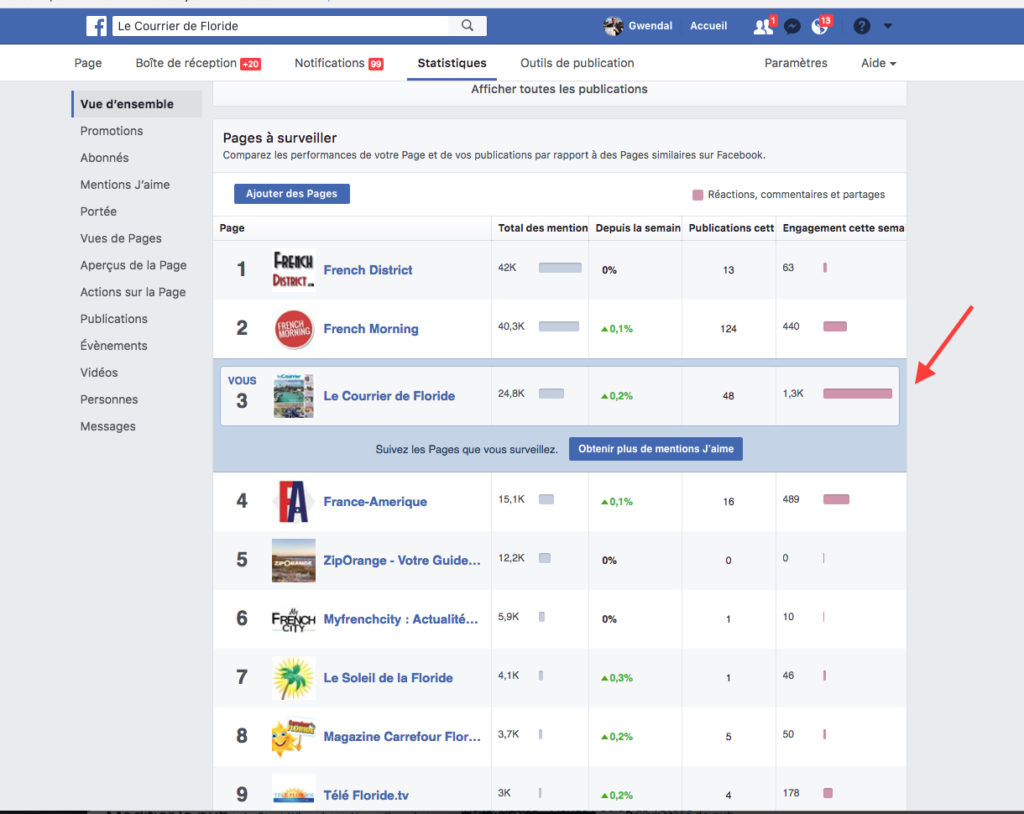1024x814 pixels.
Task: Open the Myfrenchcity page link
Action: (401, 619)
